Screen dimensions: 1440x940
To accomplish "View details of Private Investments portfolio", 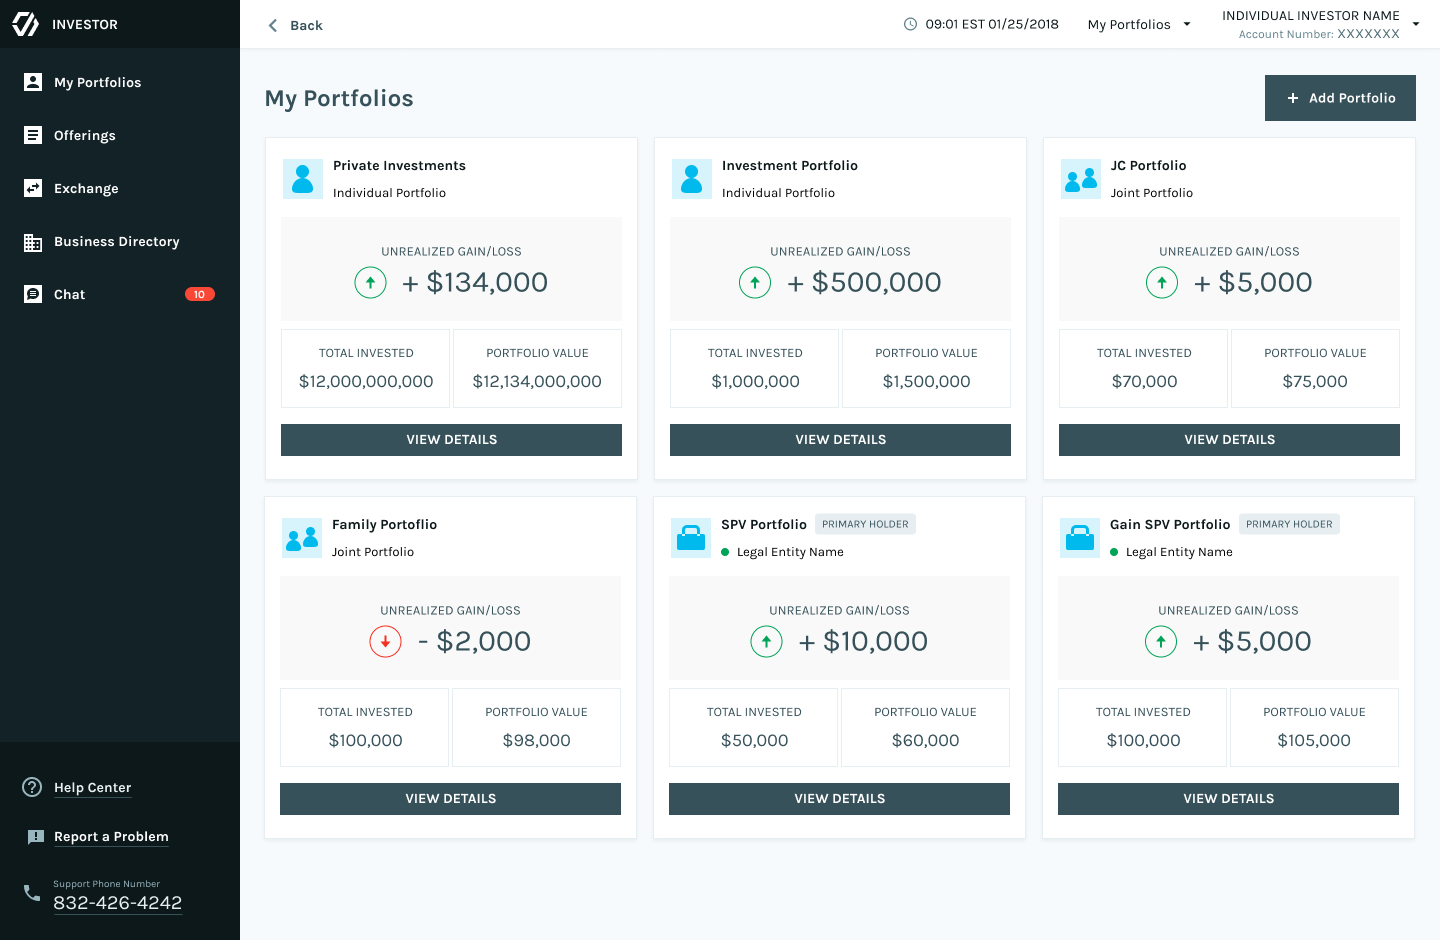I will [451, 440].
